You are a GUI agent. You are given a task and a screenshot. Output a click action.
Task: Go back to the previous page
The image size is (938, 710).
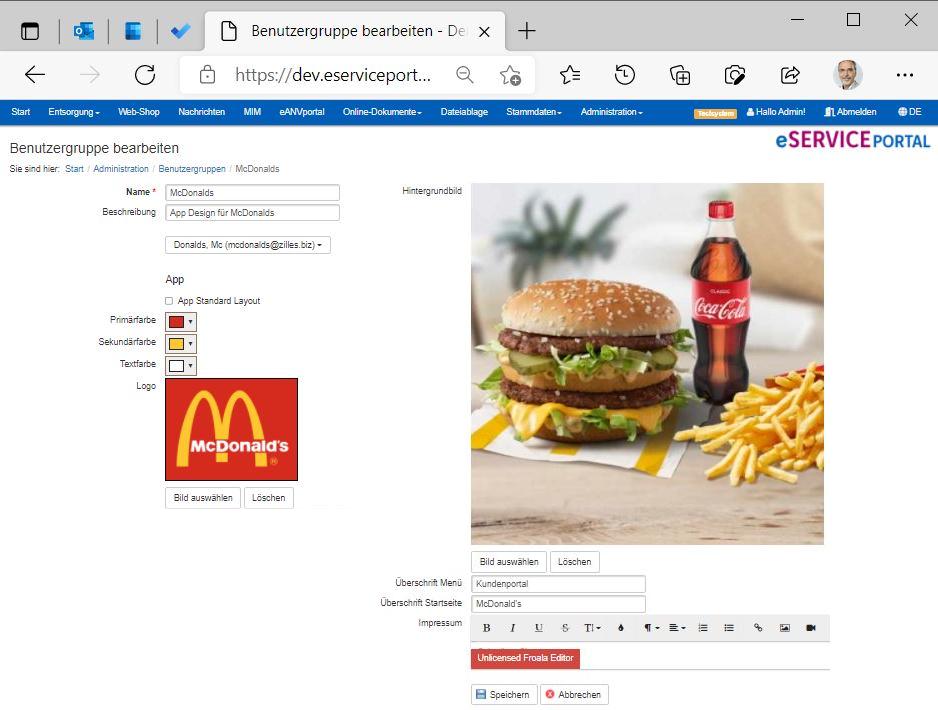[x=35, y=75]
